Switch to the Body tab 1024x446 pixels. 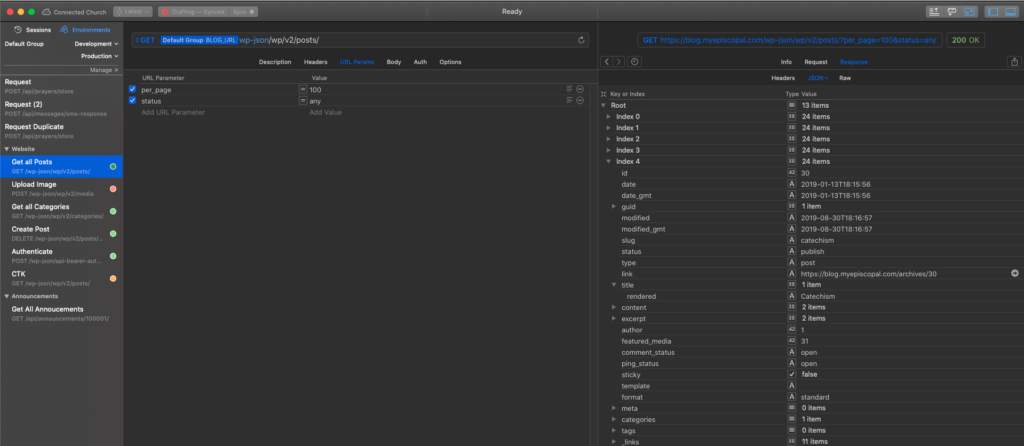coord(394,62)
